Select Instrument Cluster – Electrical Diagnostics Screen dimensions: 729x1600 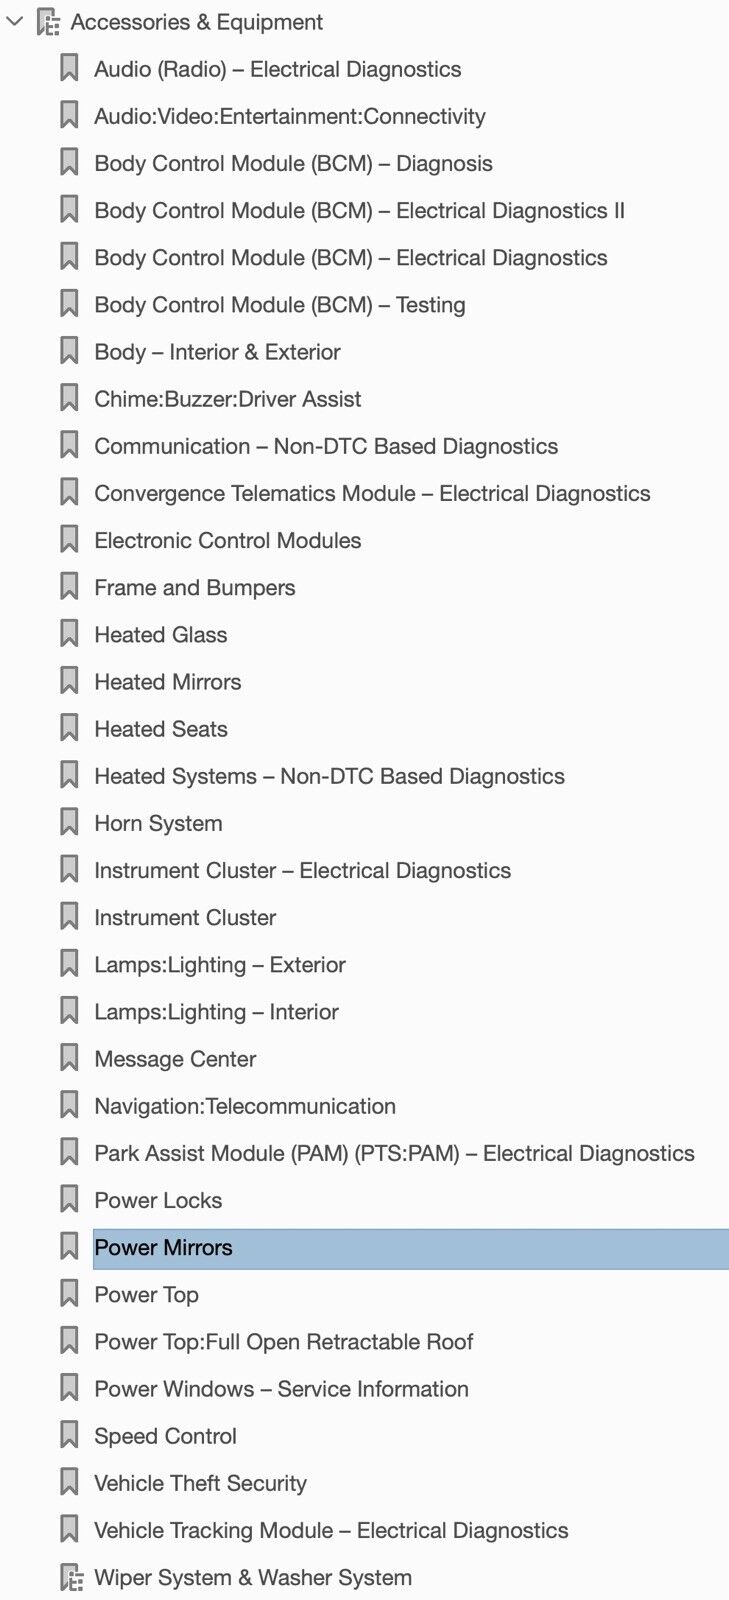[302, 870]
